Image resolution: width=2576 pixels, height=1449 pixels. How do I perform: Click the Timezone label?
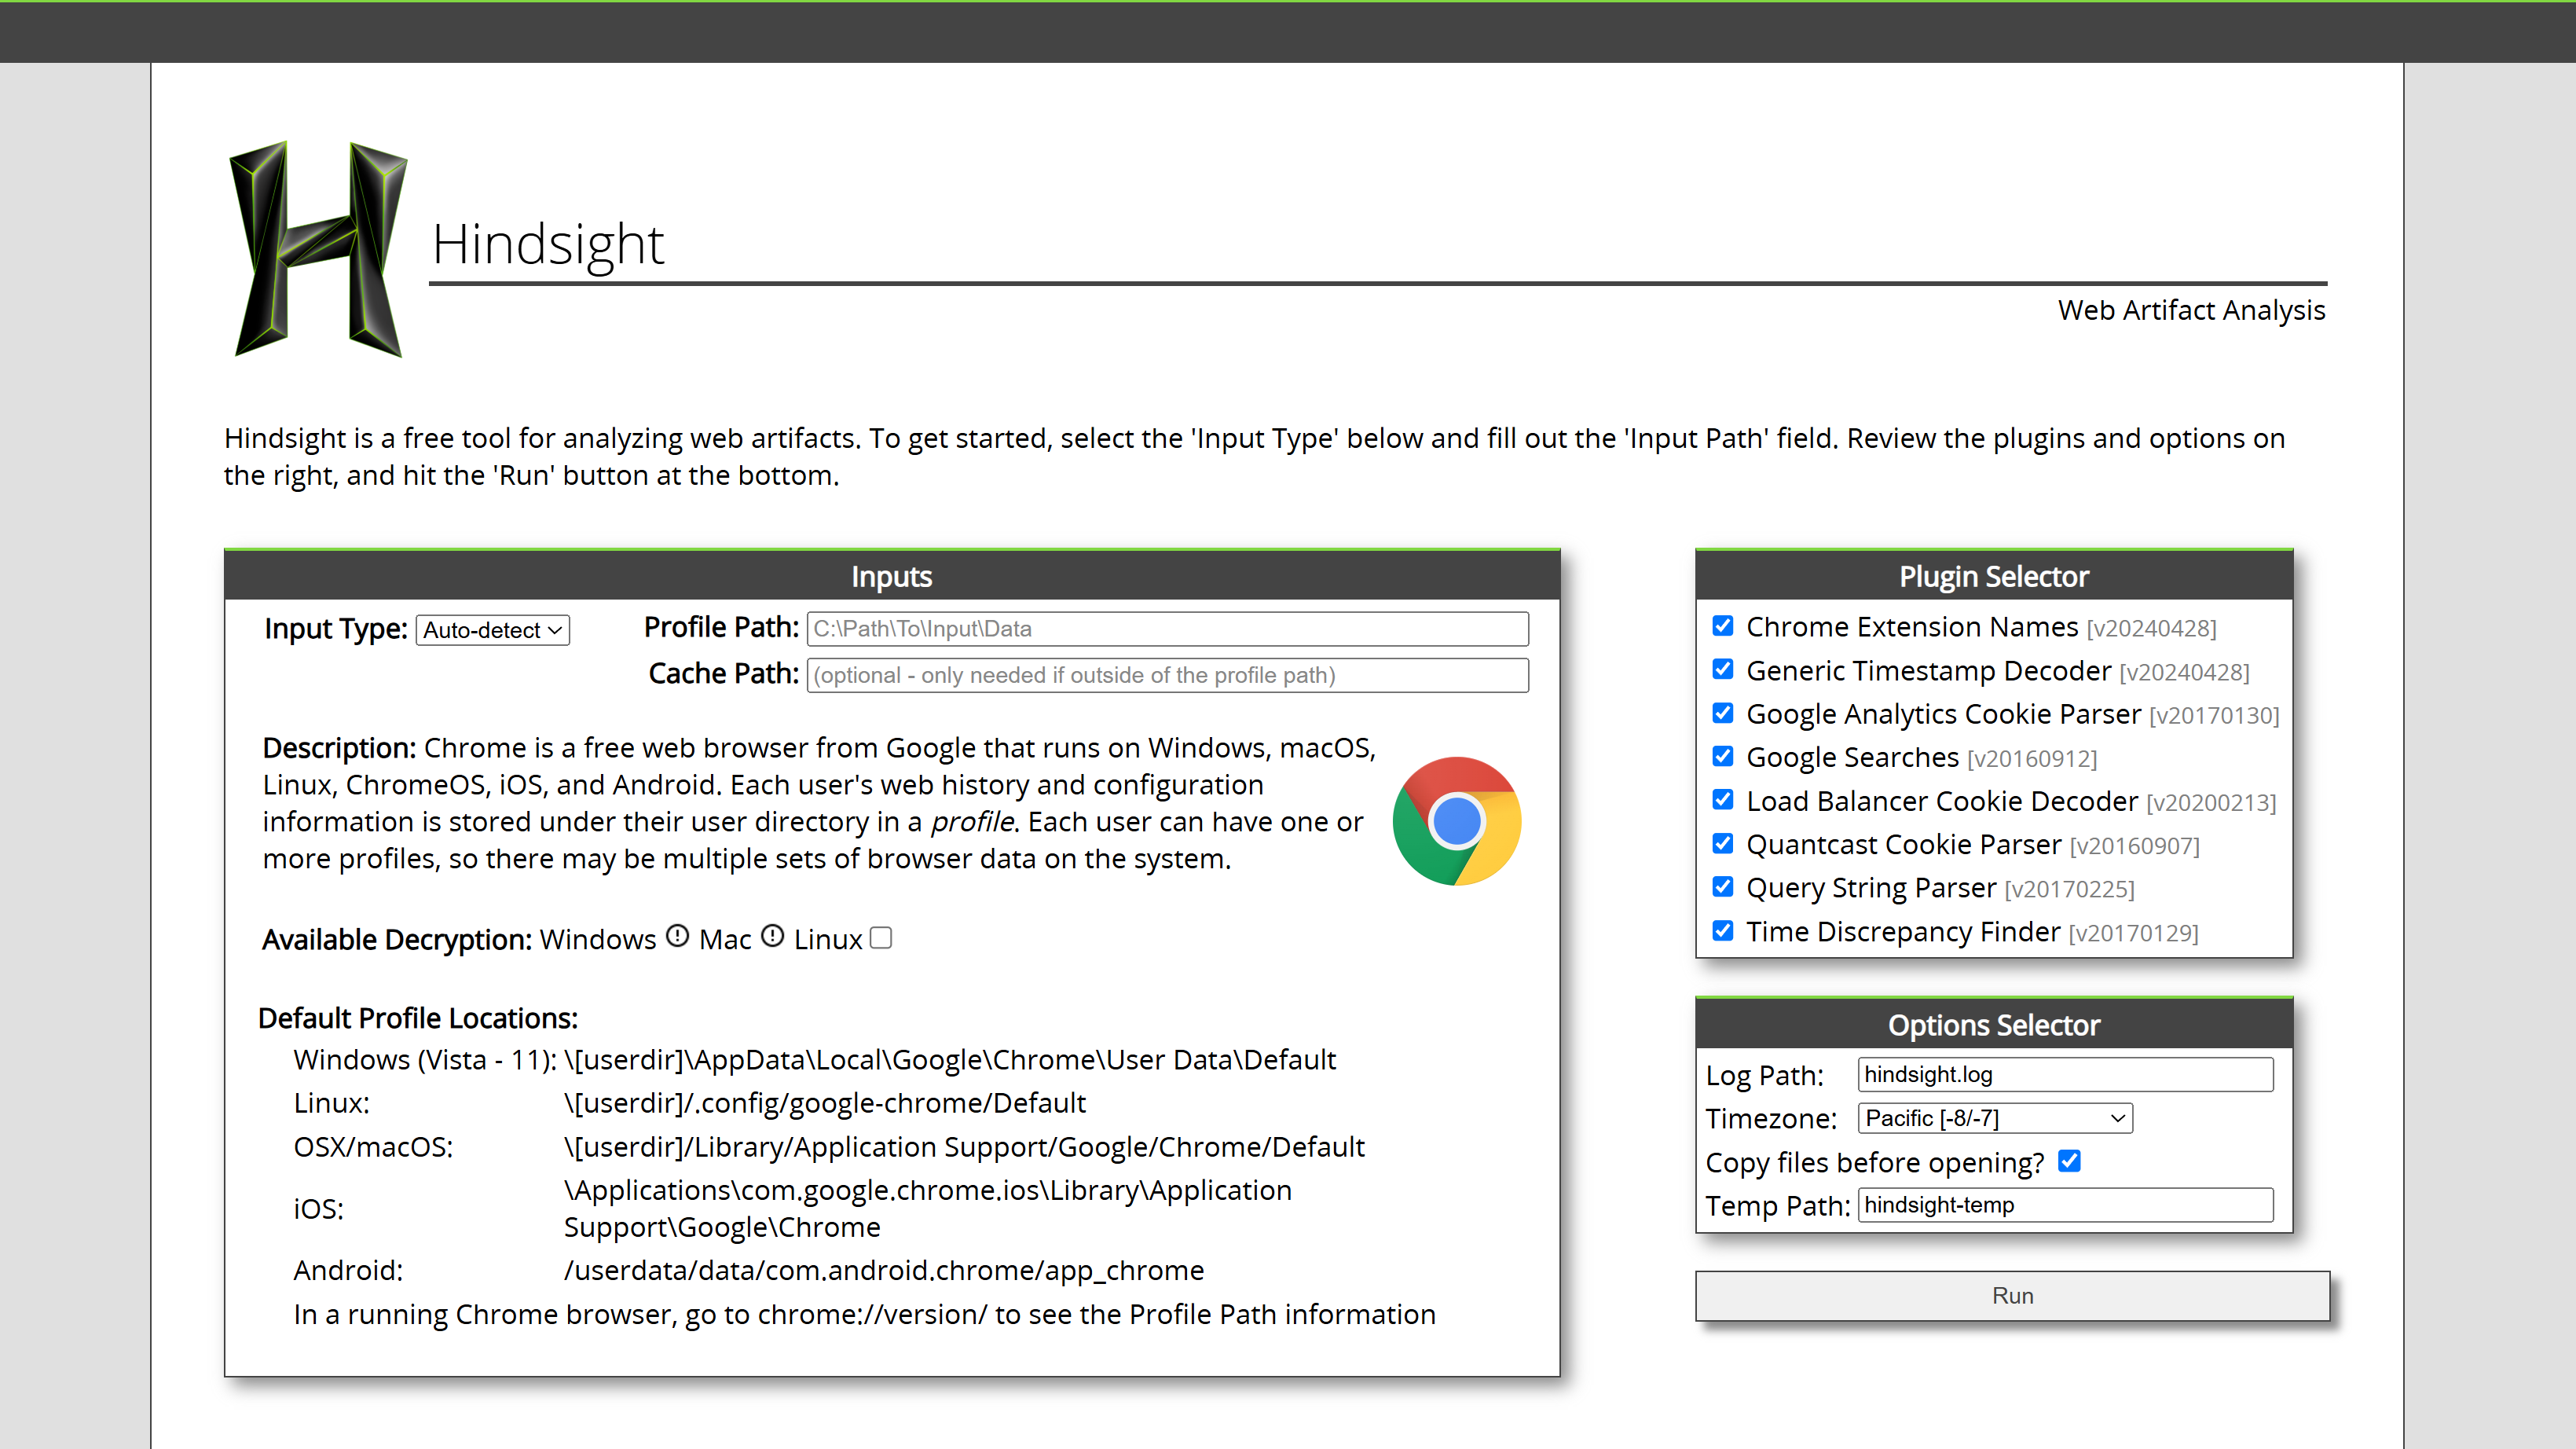tap(1771, 1119)
